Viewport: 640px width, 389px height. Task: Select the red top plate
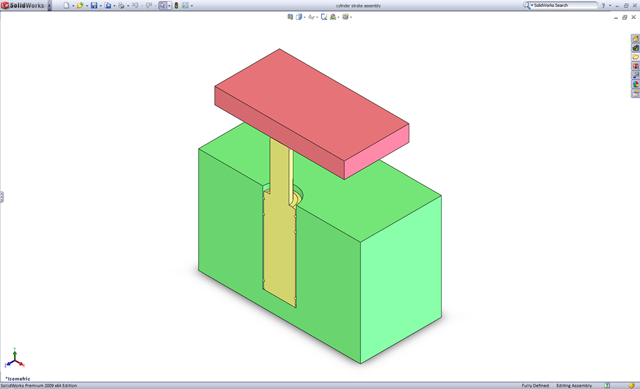click(x=311, y=106)
